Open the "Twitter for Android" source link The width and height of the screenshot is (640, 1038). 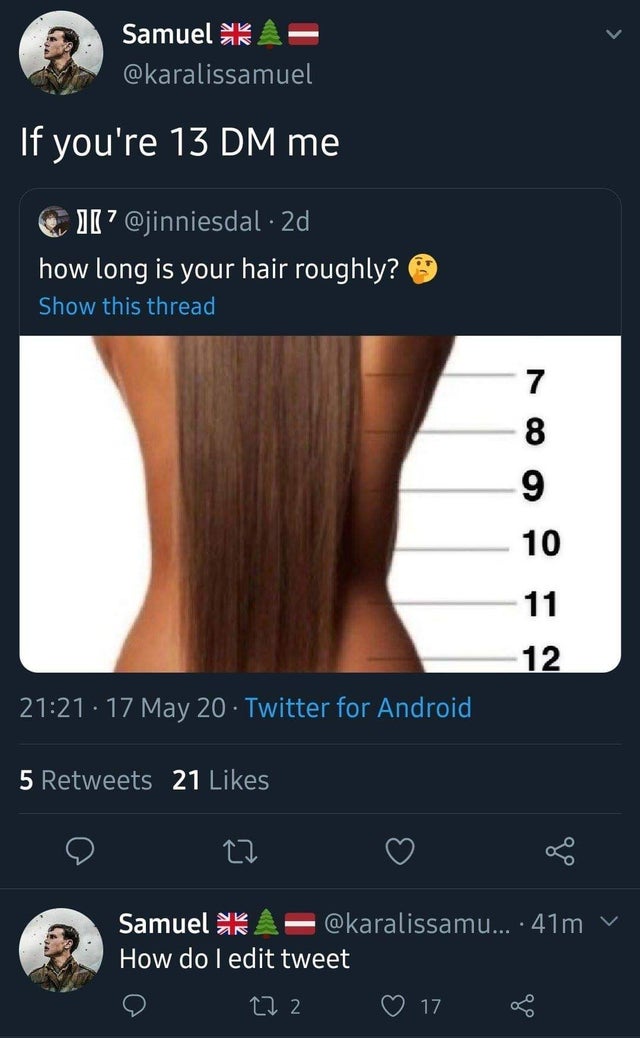358,708
